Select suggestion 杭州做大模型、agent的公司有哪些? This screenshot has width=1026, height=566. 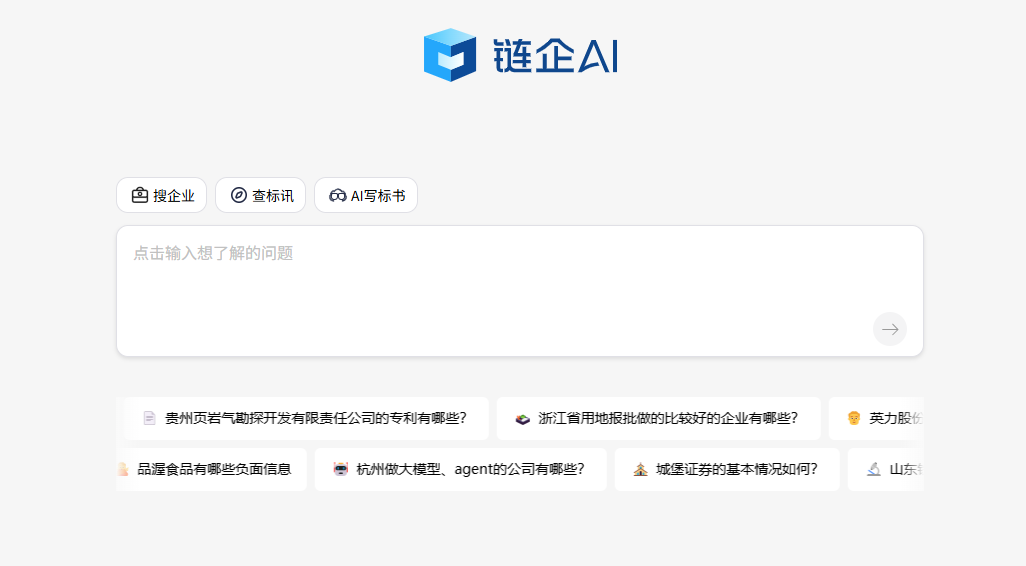461,469
